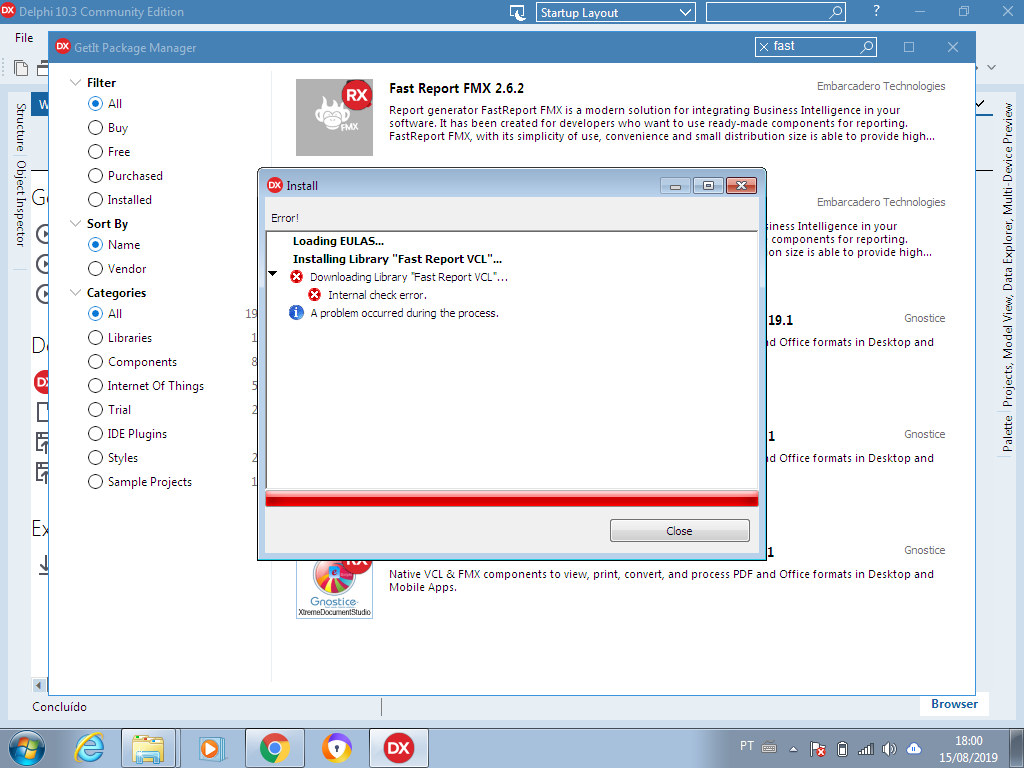Image resolution: width=1024 pixels, height=768 pixels.
Task: Open the Fast Report FMX 2.6.2 title
Action: (x=456, y=88)
